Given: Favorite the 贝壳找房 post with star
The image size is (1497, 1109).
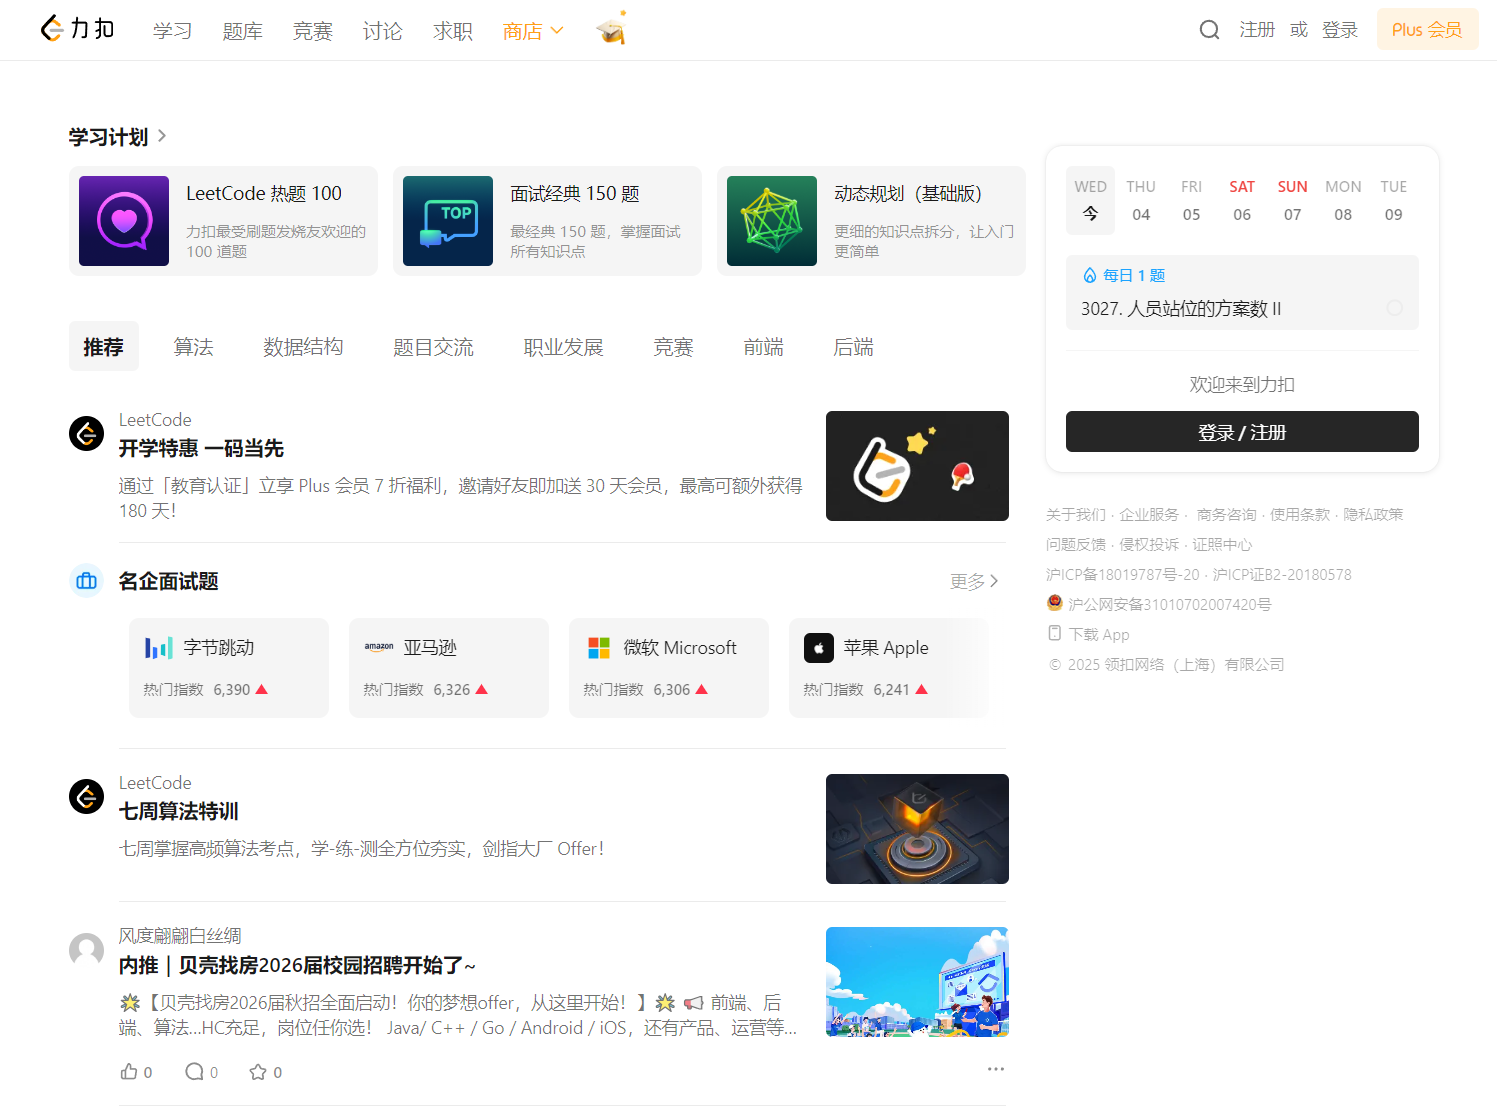Looking at the screenshot, I should point(258,1072).
